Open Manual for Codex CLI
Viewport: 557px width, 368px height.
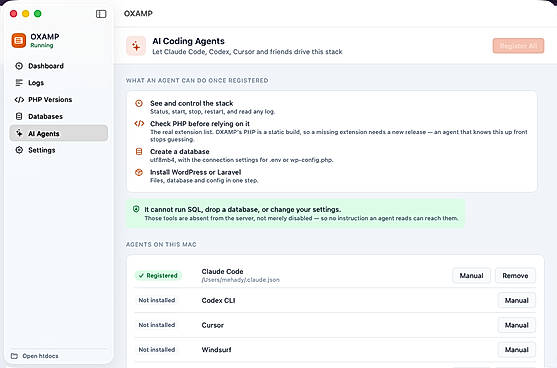[517, 301]
